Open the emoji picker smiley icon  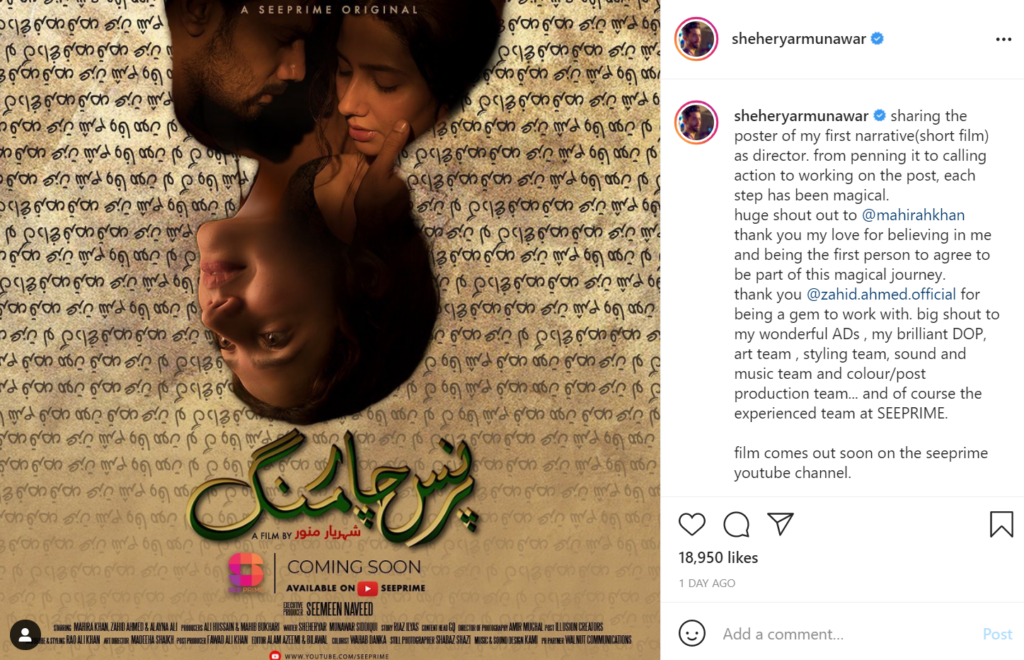click(x=692, y=633)
